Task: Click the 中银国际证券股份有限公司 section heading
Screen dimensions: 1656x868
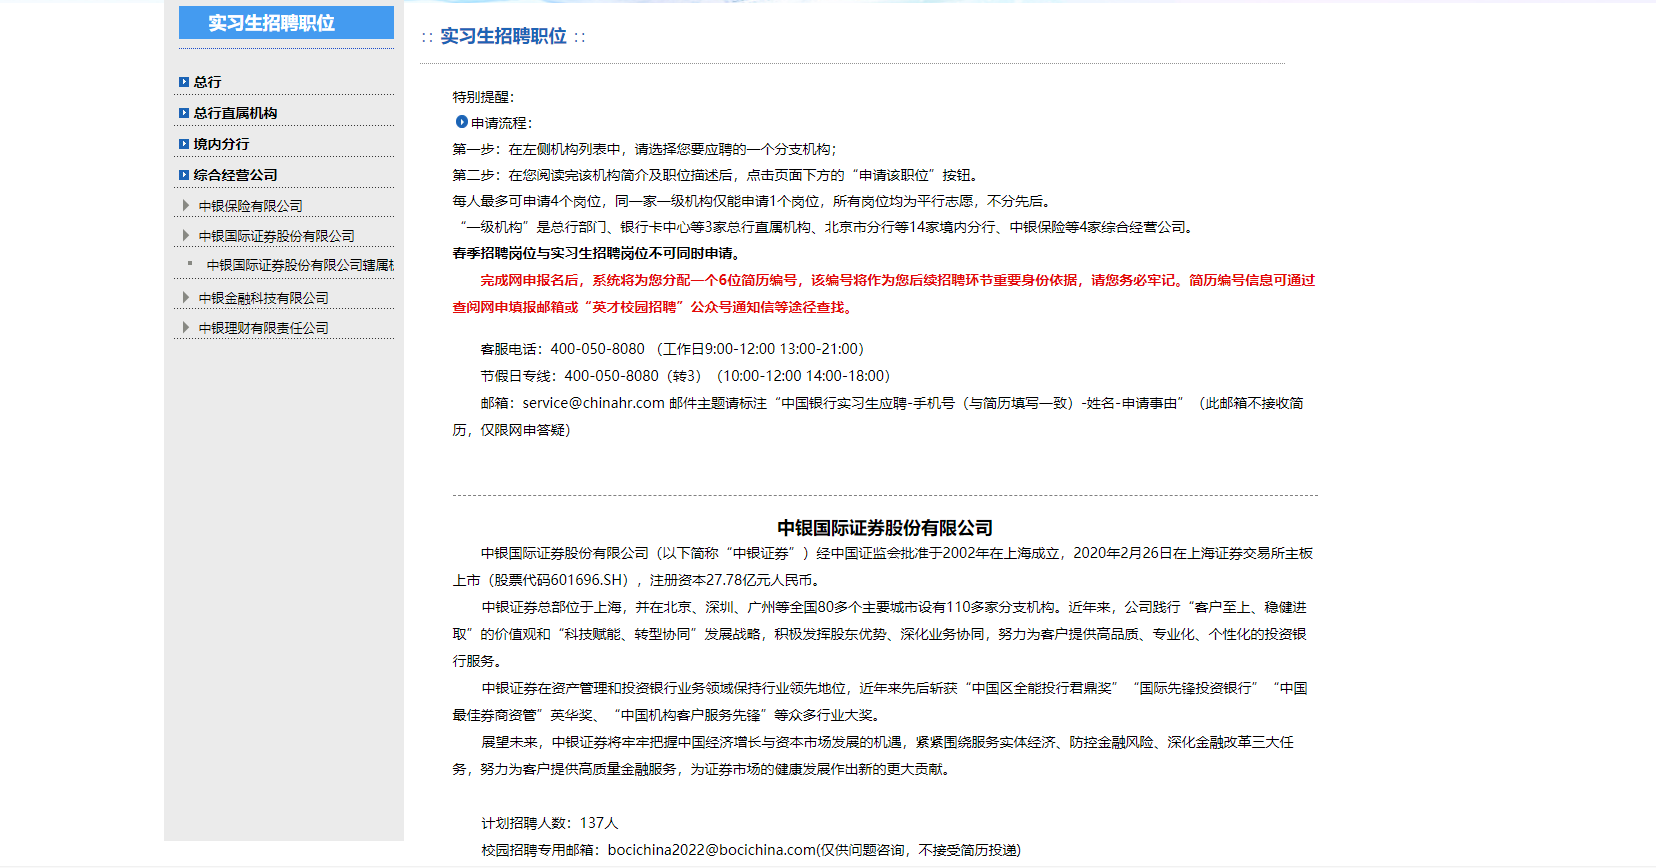Action: coord(885,528)
